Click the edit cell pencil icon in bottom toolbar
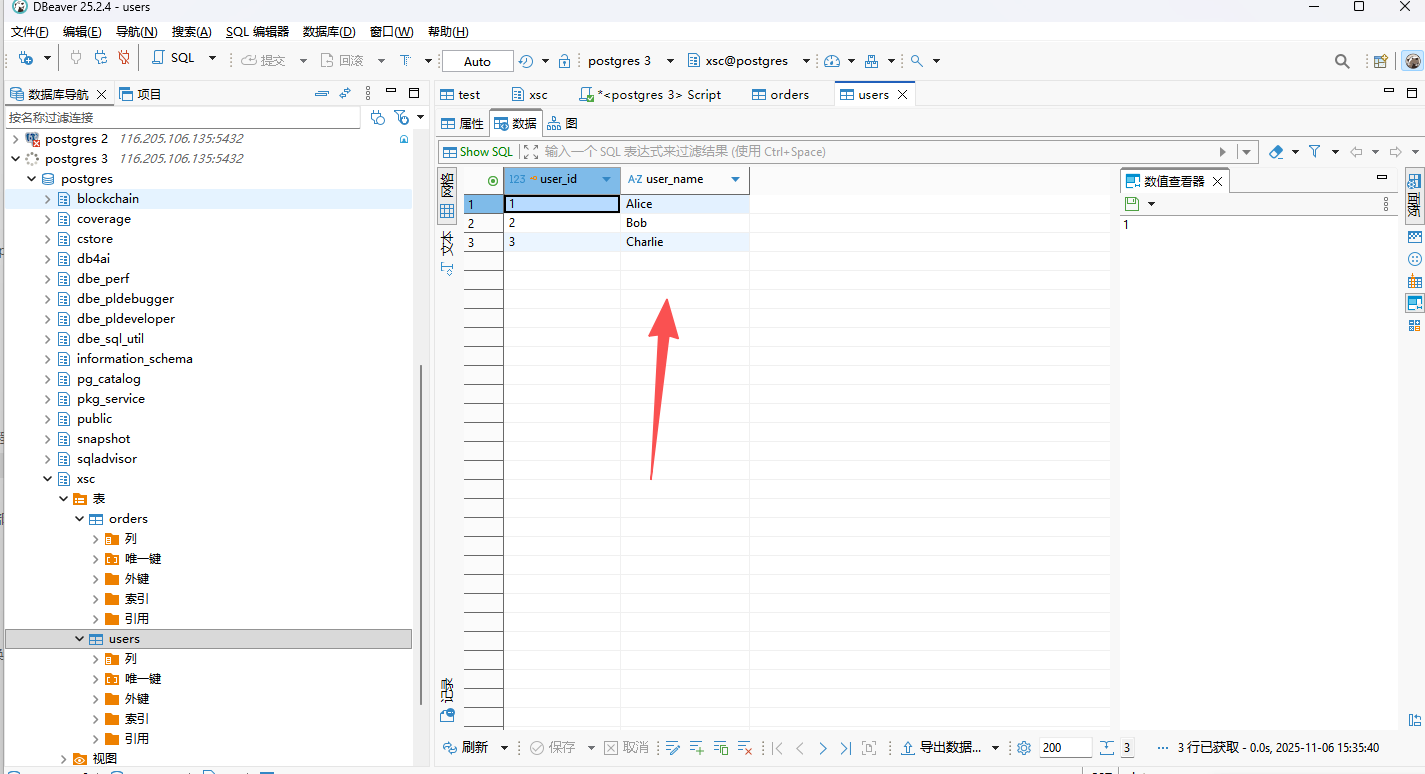The width and height of the screenshot is (1425, 774). coord(673,748)
